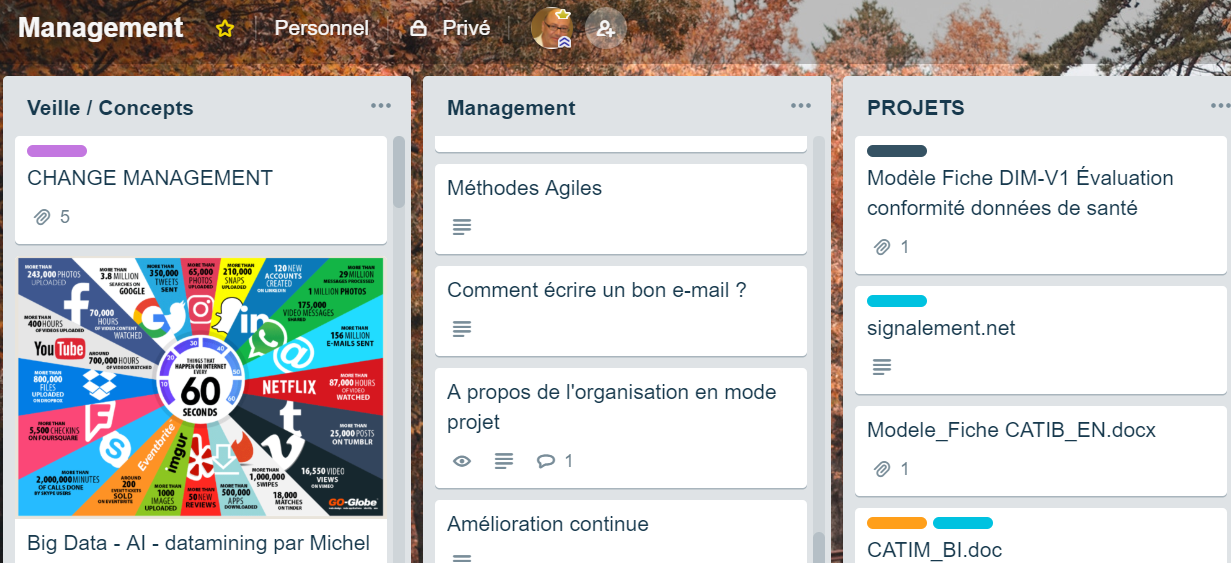Click attachment icon on Modèle Fiche DIM-V1 card
The height and width of the screenshot is (563, 1231).
(x=882, y=246)
